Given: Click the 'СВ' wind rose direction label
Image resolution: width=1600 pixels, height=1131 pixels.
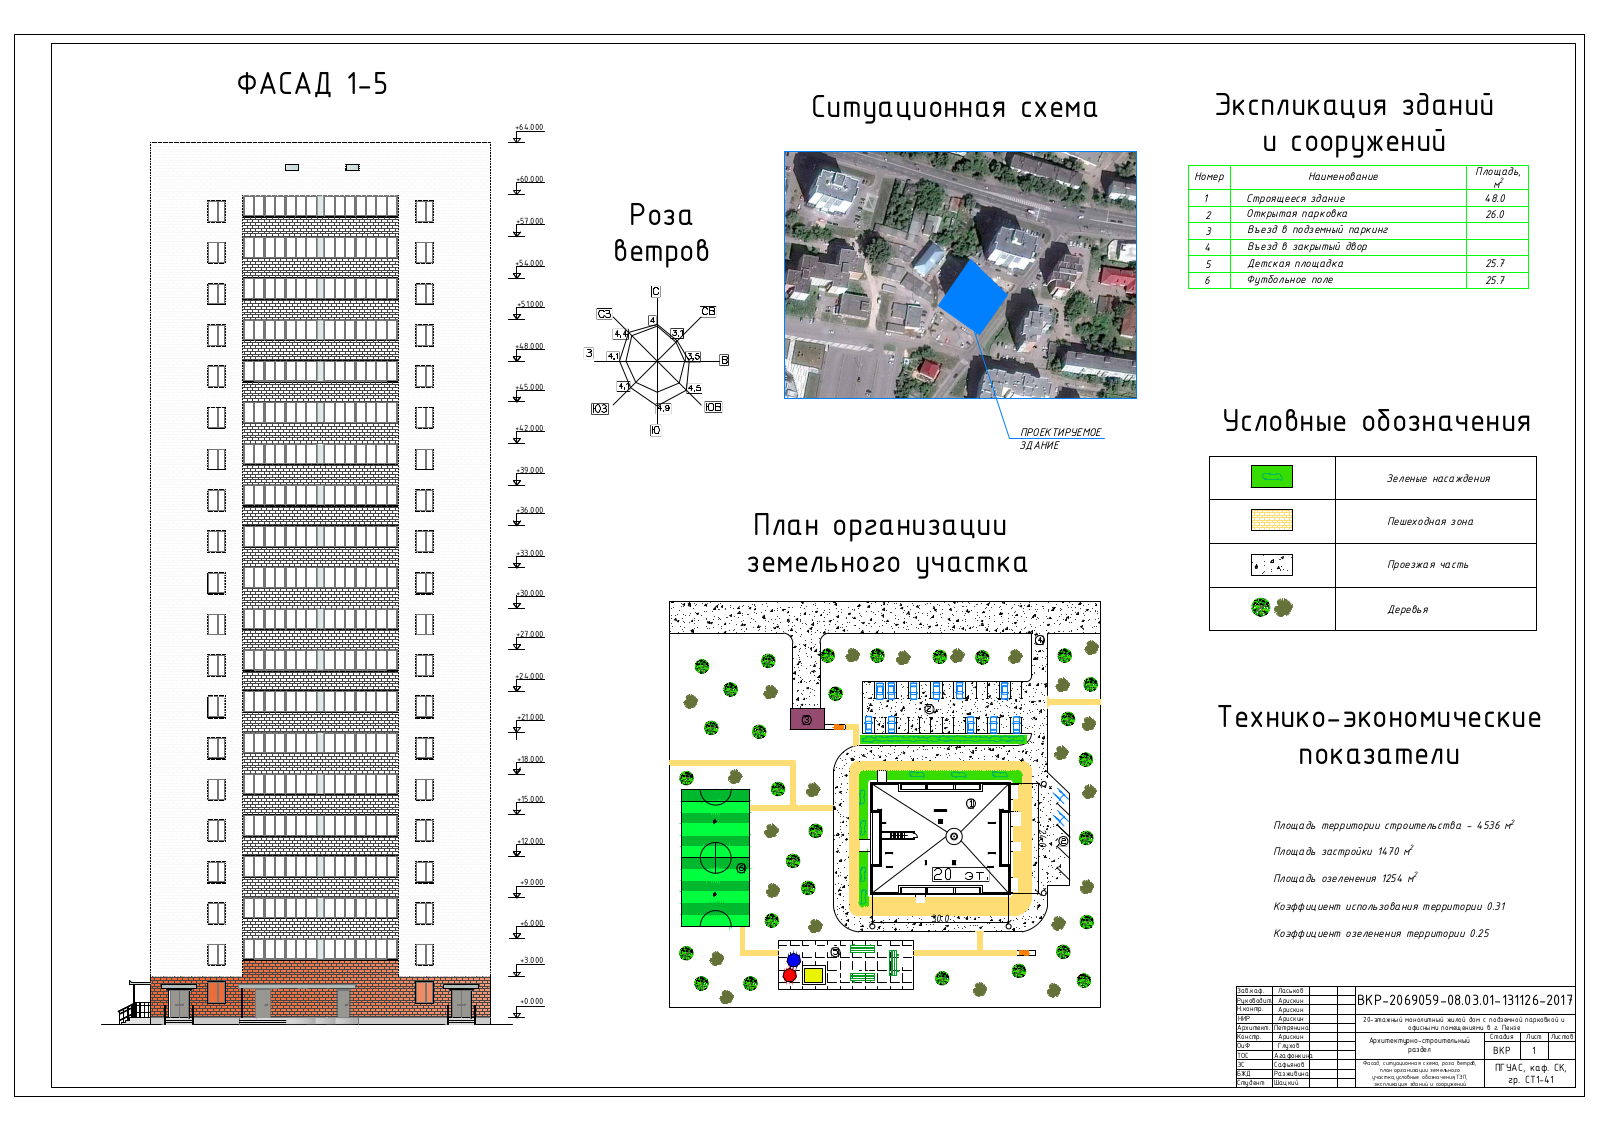Looking at the screenshot, I should [708, 311].
